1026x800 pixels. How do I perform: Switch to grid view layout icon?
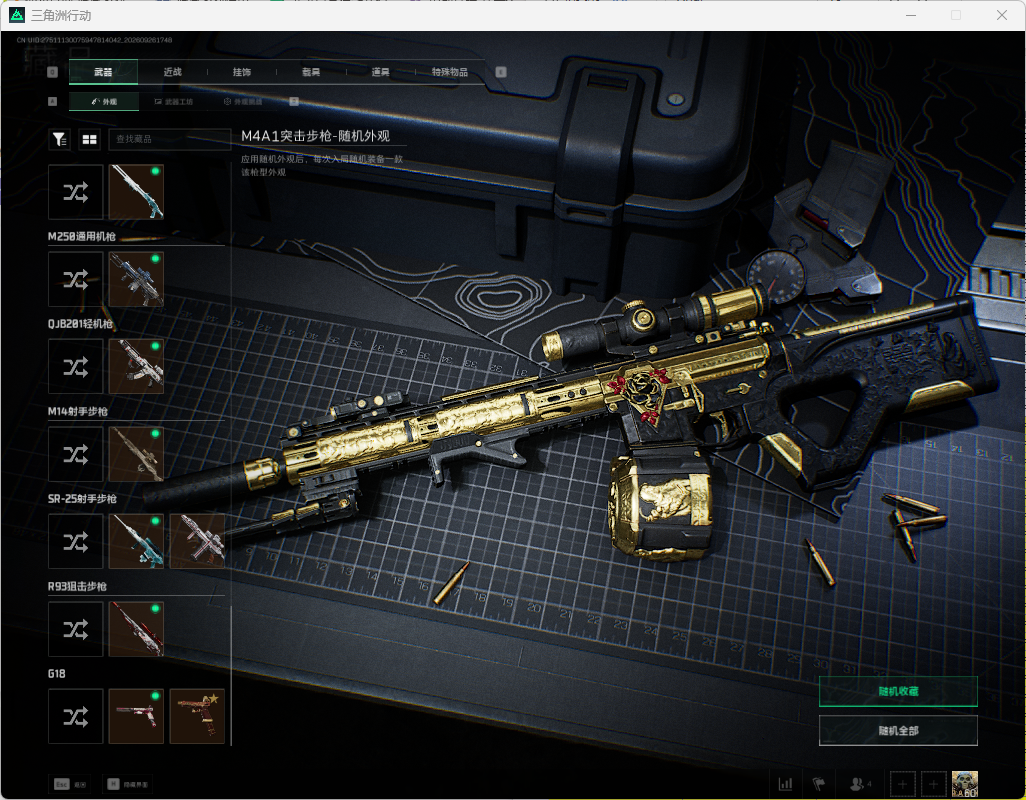click(x=90, y=139)
